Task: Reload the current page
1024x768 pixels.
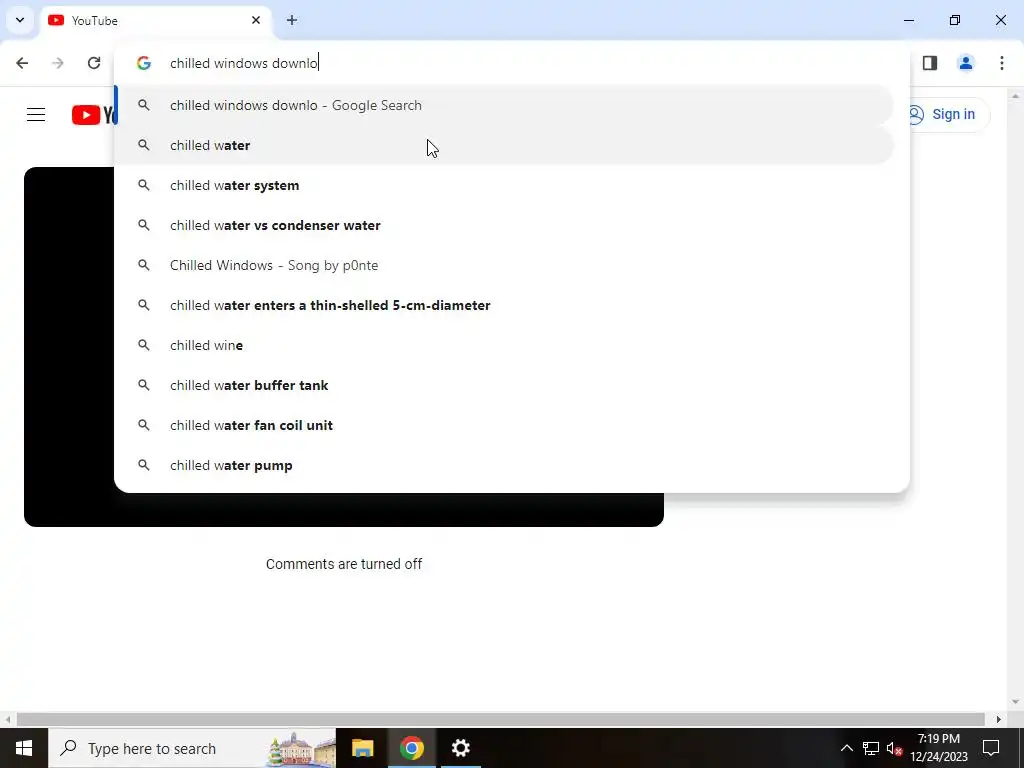Action: [x=94, y=63]
